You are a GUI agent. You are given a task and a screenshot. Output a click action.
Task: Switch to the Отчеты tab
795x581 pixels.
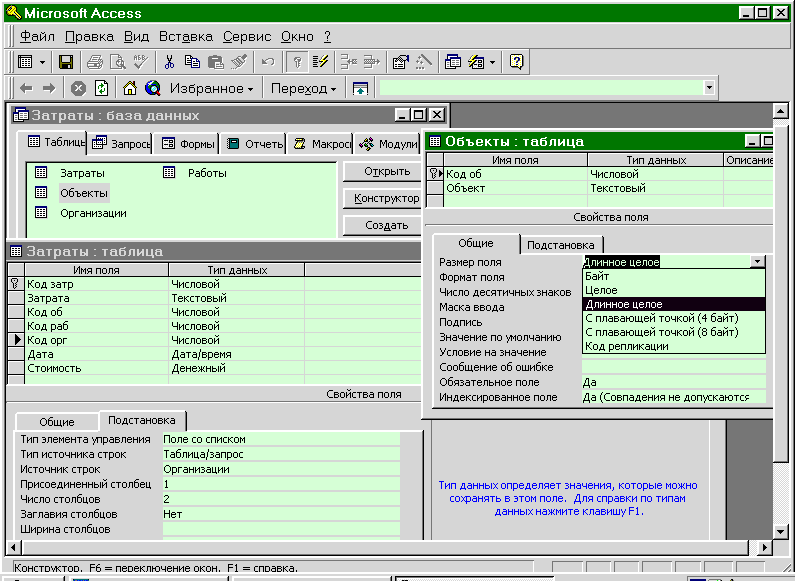254,144
